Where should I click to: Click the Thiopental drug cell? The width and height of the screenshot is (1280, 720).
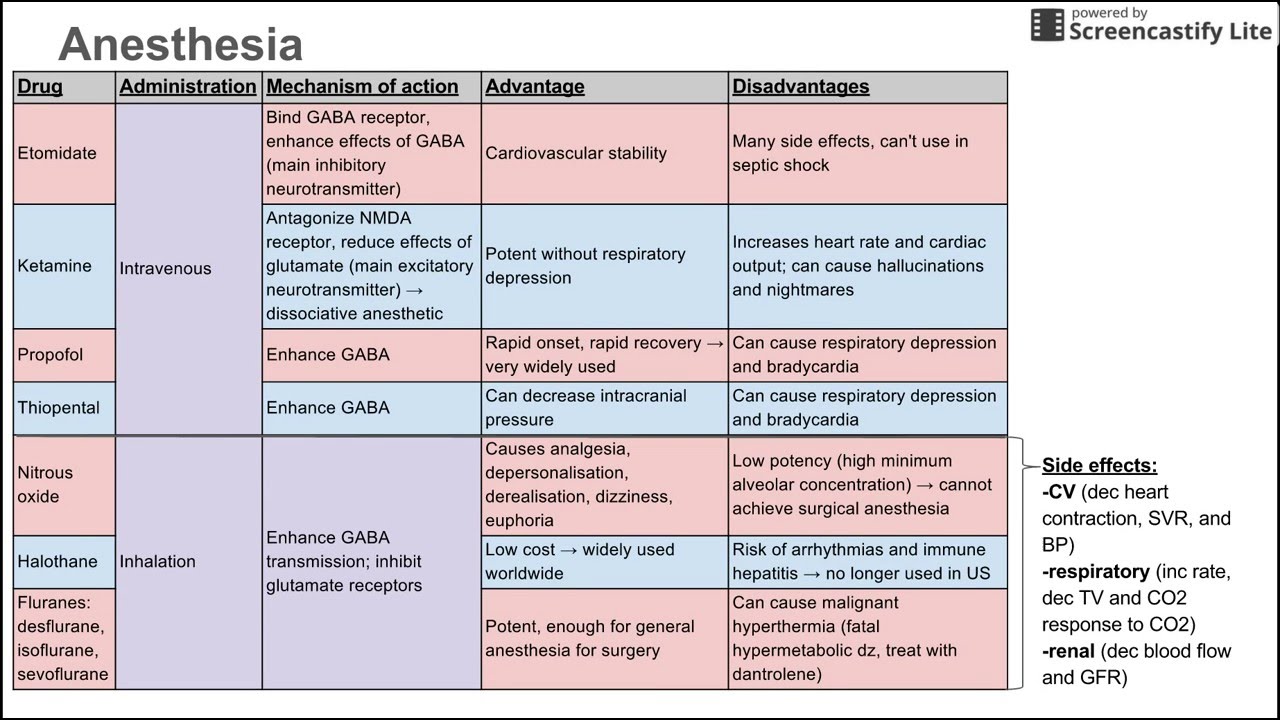tap(58, 408)
